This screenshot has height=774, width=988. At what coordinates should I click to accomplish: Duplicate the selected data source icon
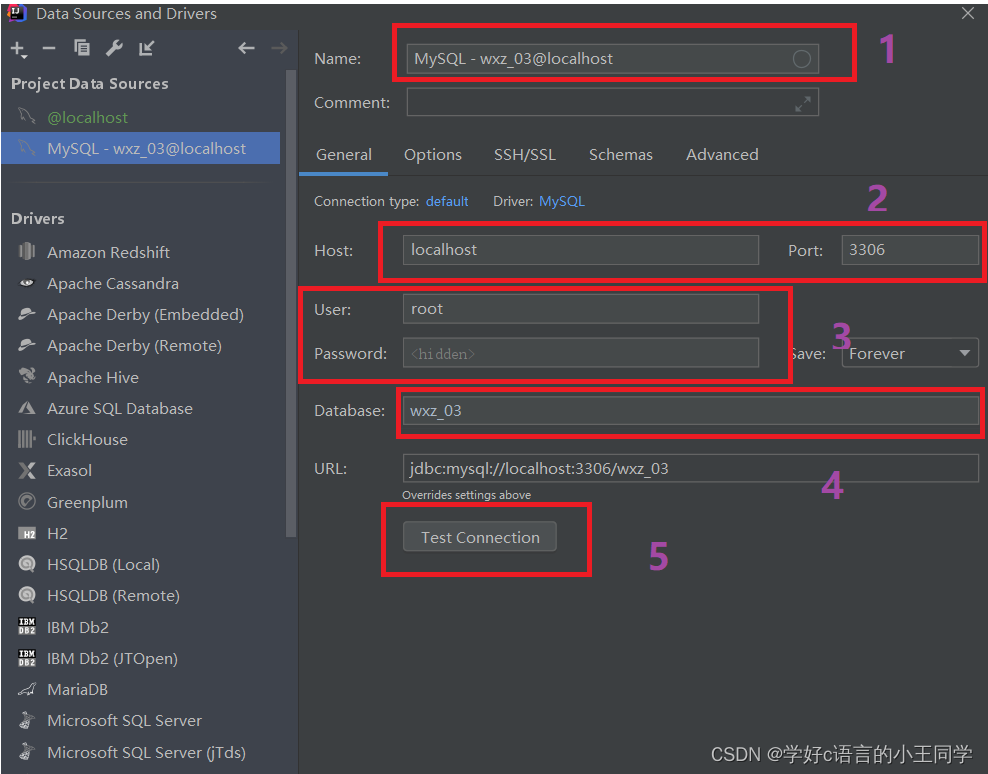82,48
